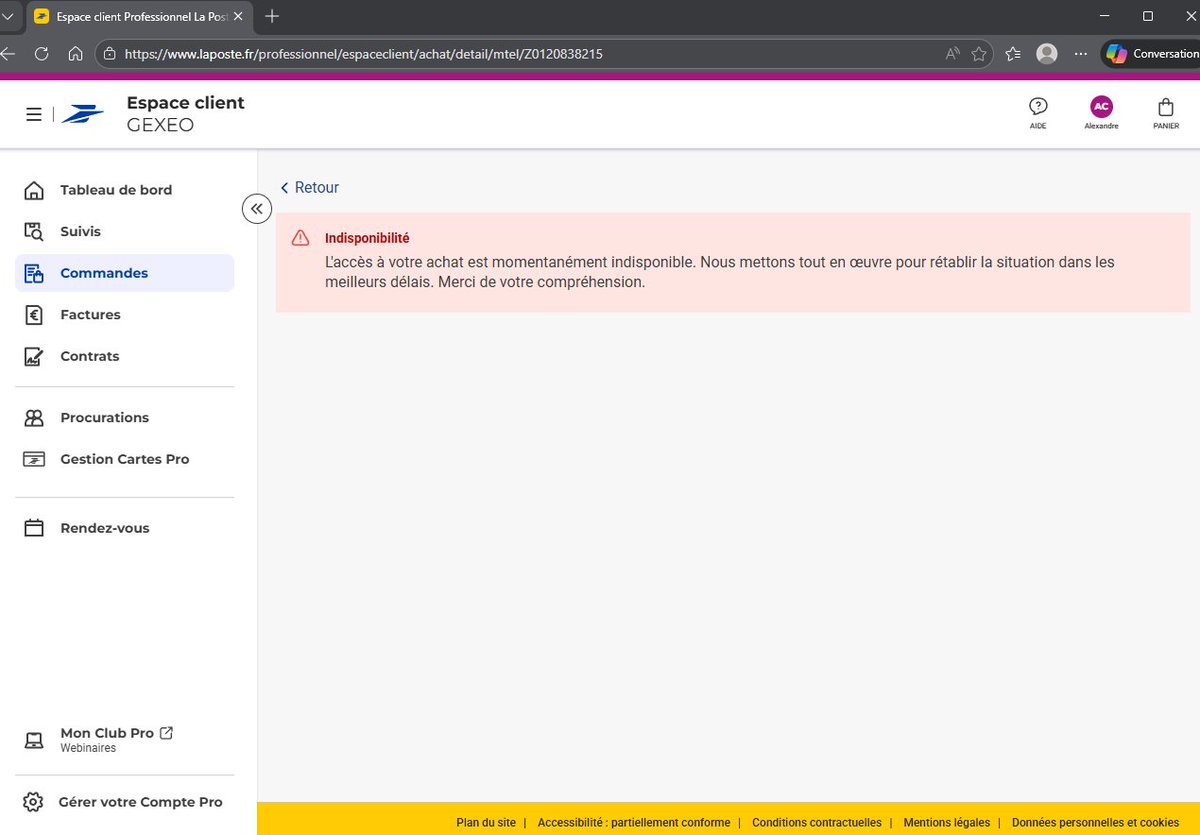Open the PANIER shopping cart
This screenshot has height=835, width=1200.
(x=1166, y=110)
